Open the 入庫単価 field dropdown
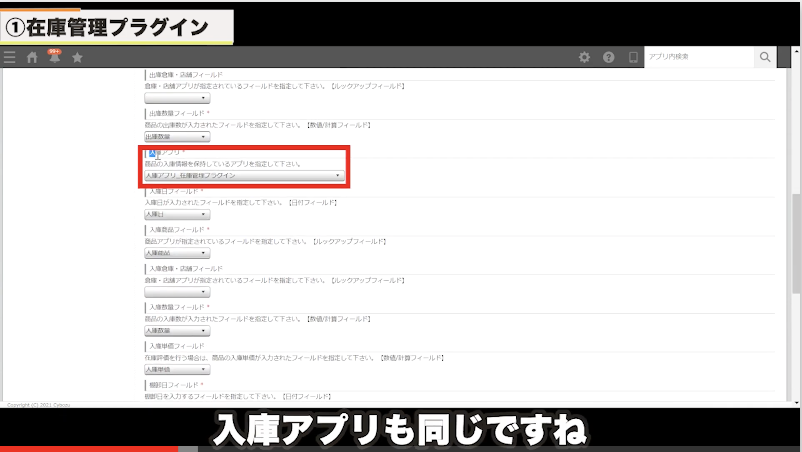 pyautogui.click(x=177, y=369)
